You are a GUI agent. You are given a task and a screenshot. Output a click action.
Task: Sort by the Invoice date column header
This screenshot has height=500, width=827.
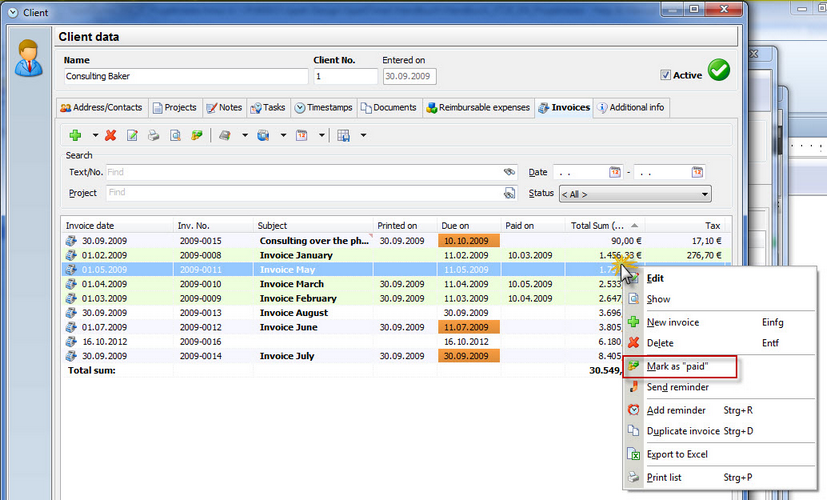(x=117, y=225)
